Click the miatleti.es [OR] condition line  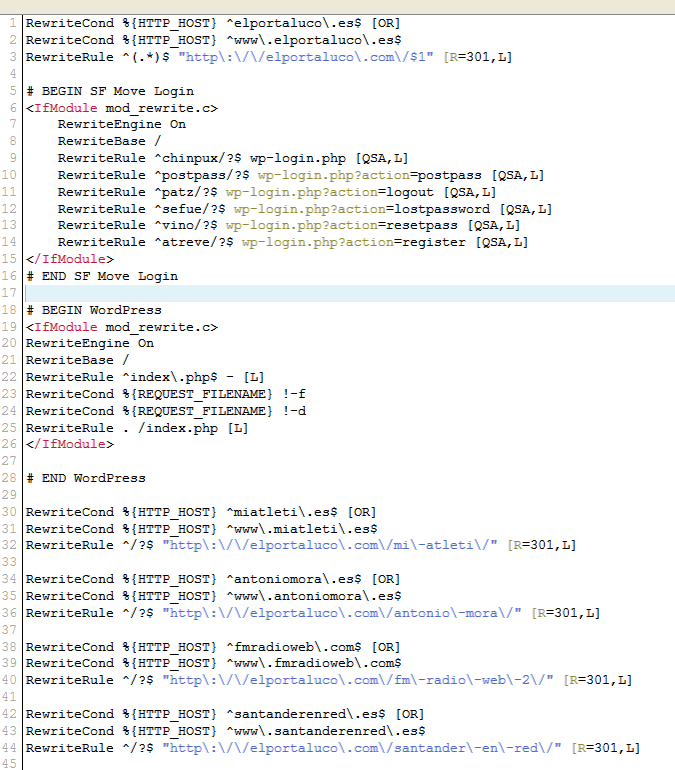pos(201,512)
